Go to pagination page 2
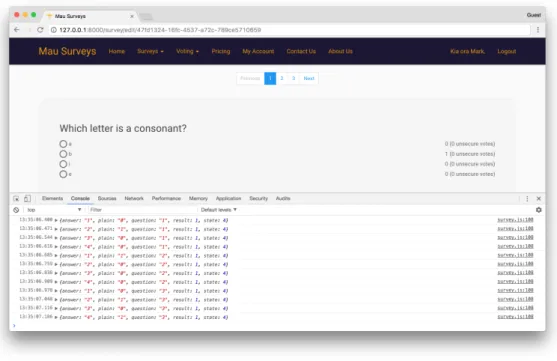This screenshot has height=361, width=557. (282, 79)
